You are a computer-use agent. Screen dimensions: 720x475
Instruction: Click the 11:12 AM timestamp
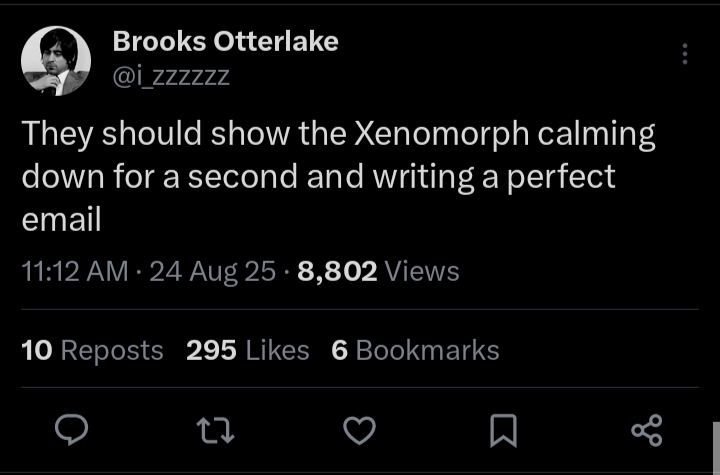tap(74, 271)
